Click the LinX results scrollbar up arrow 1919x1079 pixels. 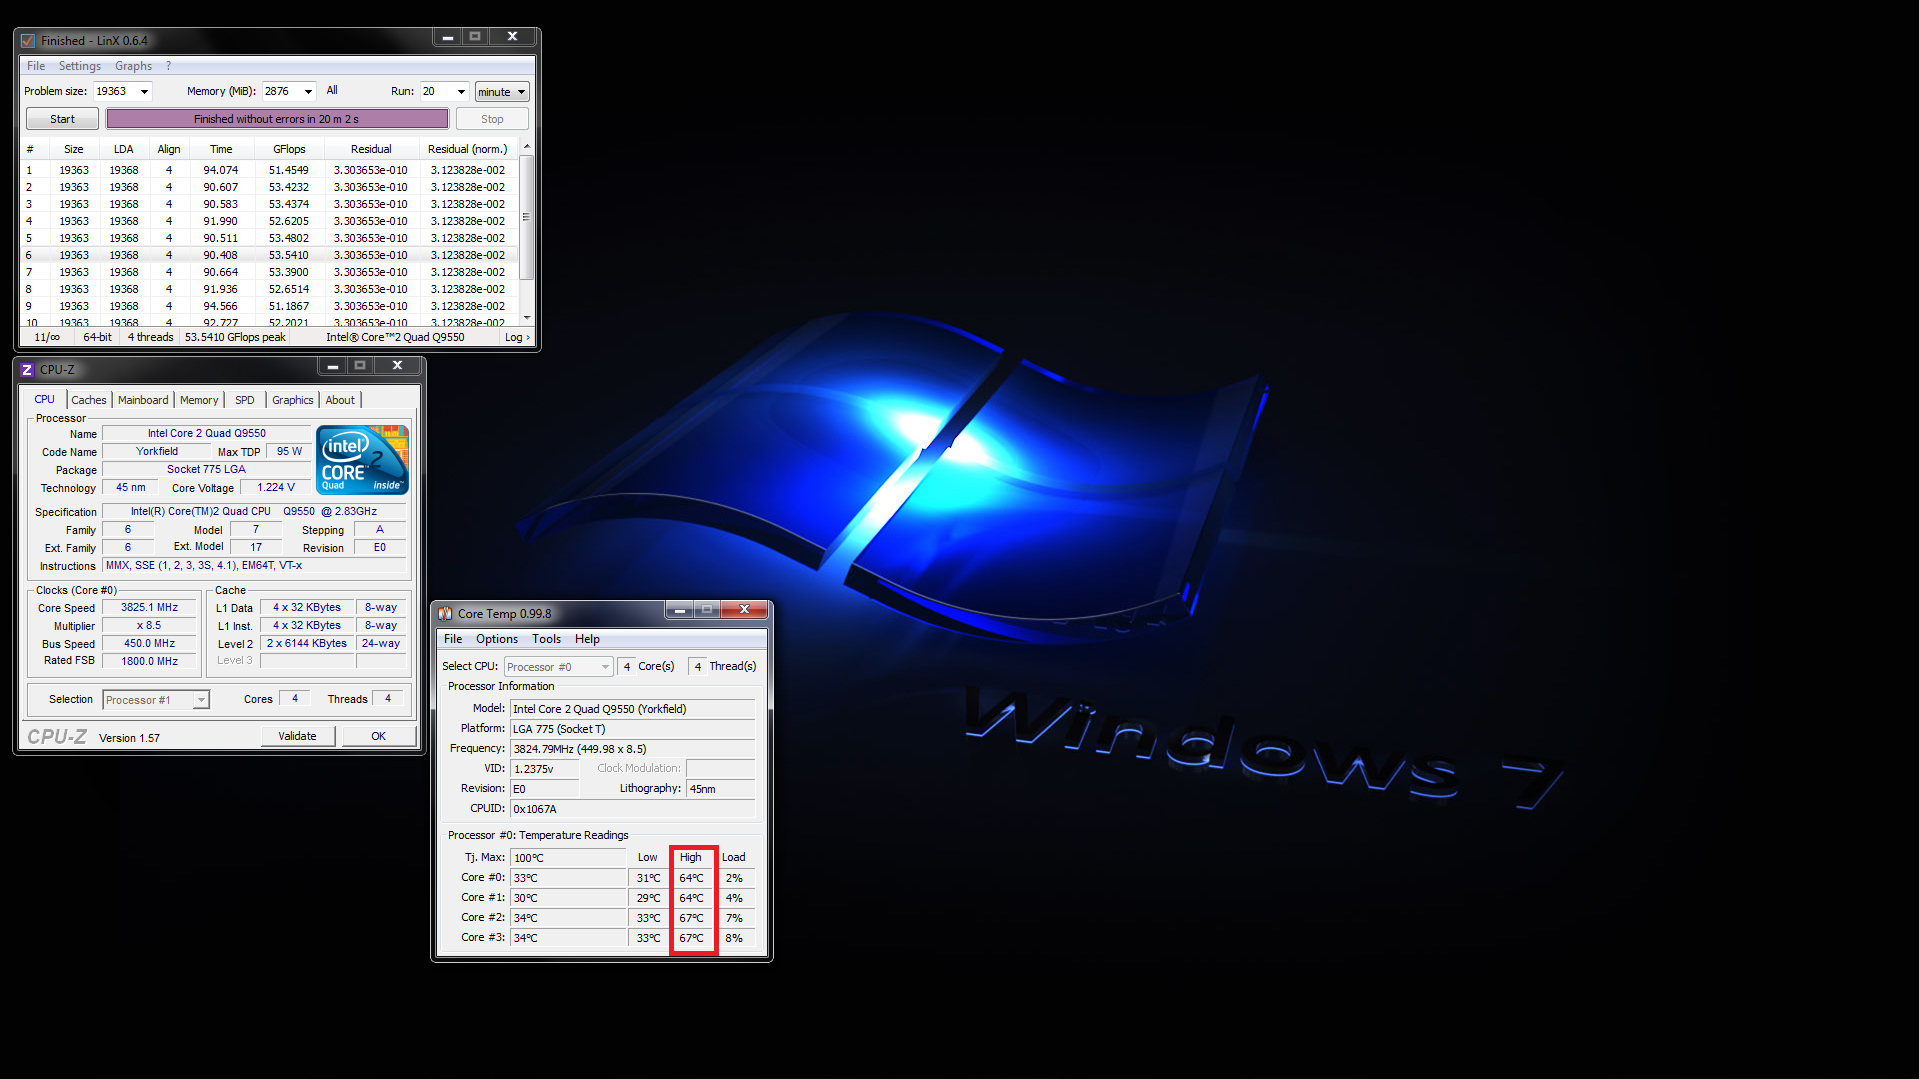tap(527, 148)
